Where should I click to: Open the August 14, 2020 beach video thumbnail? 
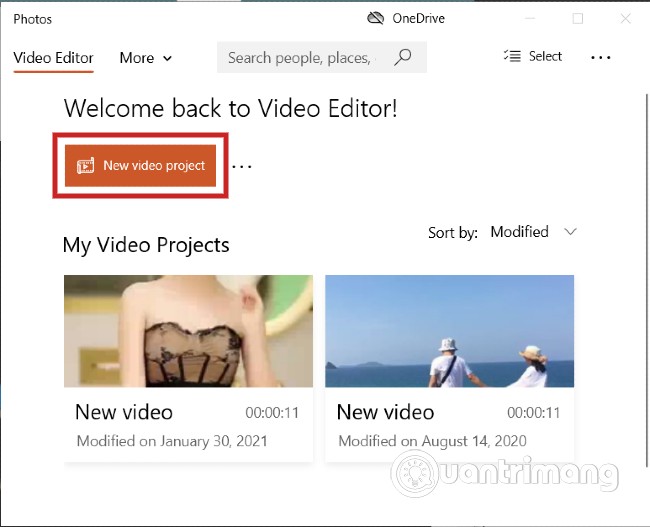tap(450, 331)
